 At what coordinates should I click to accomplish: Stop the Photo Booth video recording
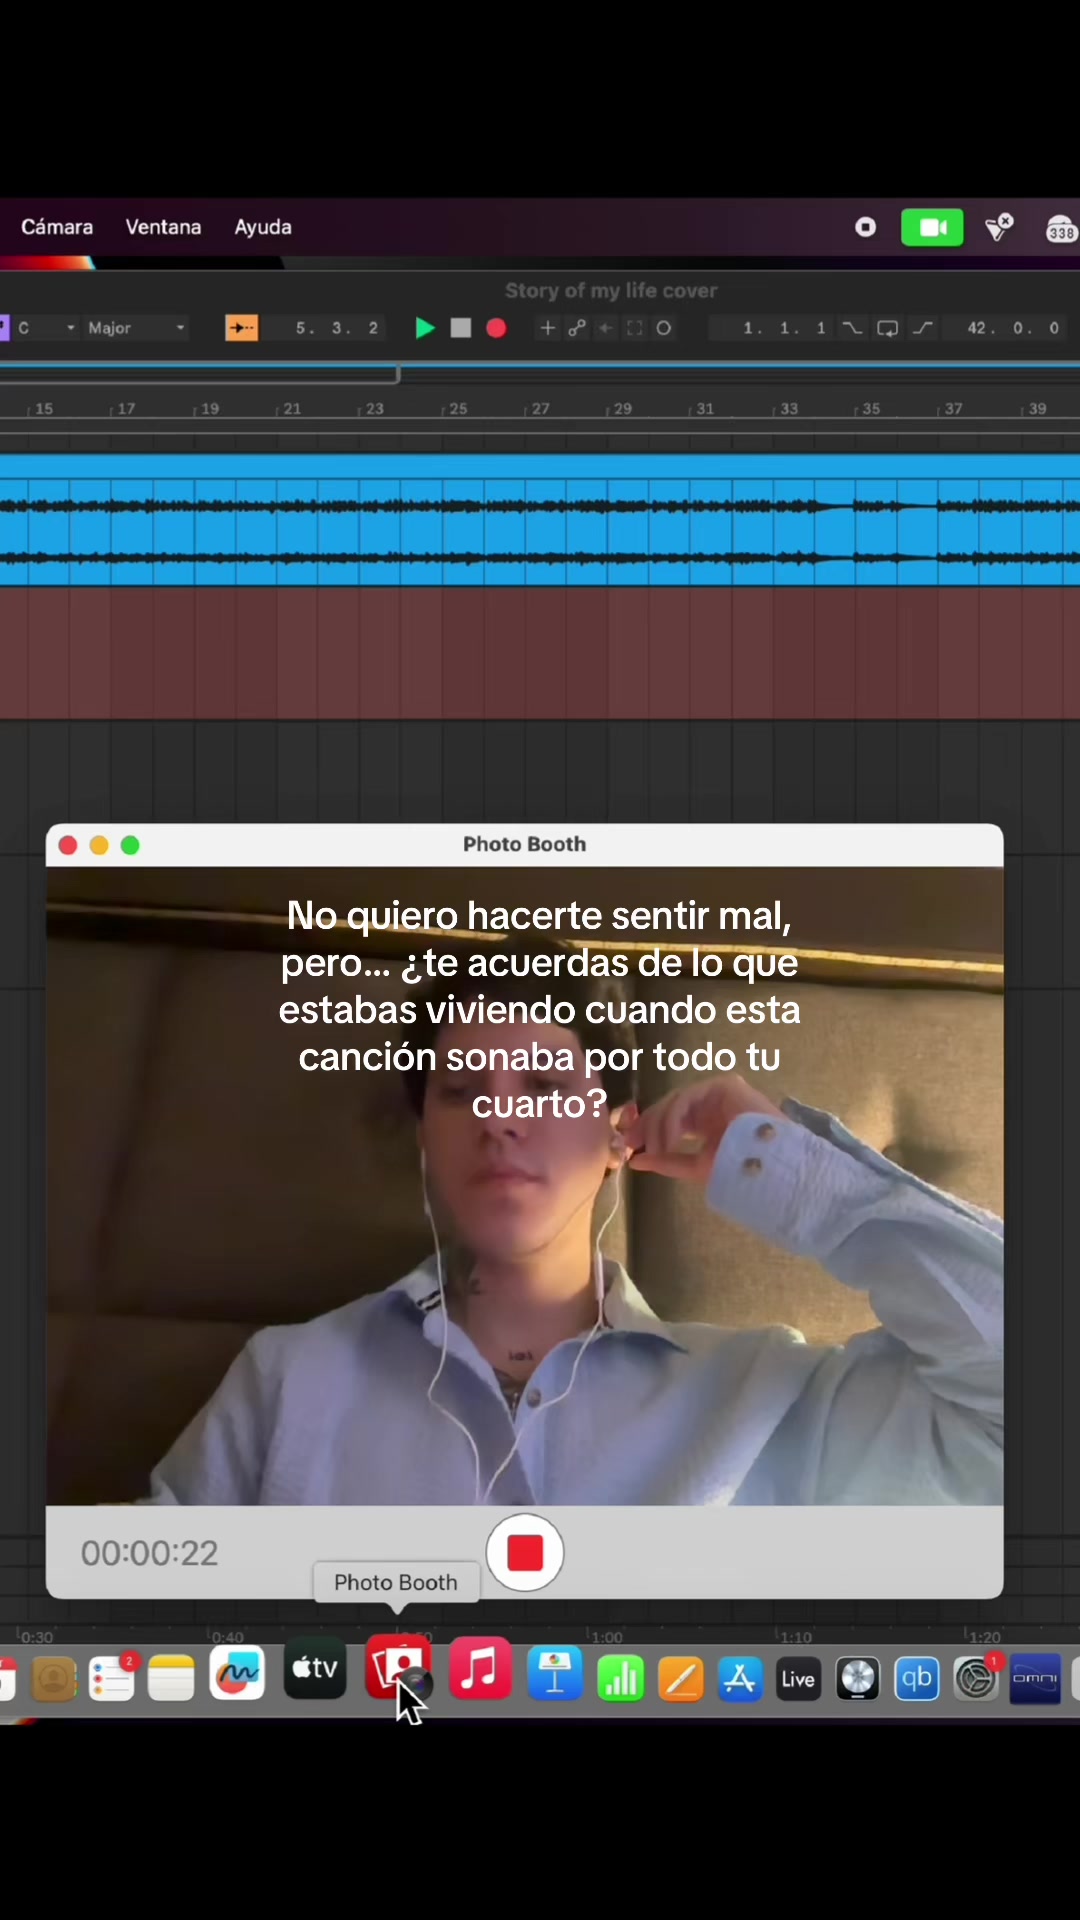(x=525, y=1553)
